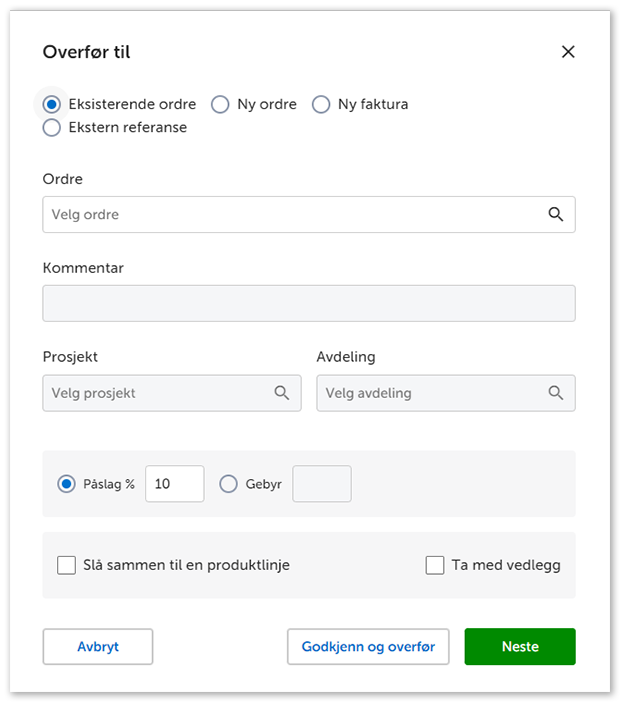Screen dimensions: 620x702
Task: Click the search icon in Velg avdeling
Action: (x=556, y=393)
